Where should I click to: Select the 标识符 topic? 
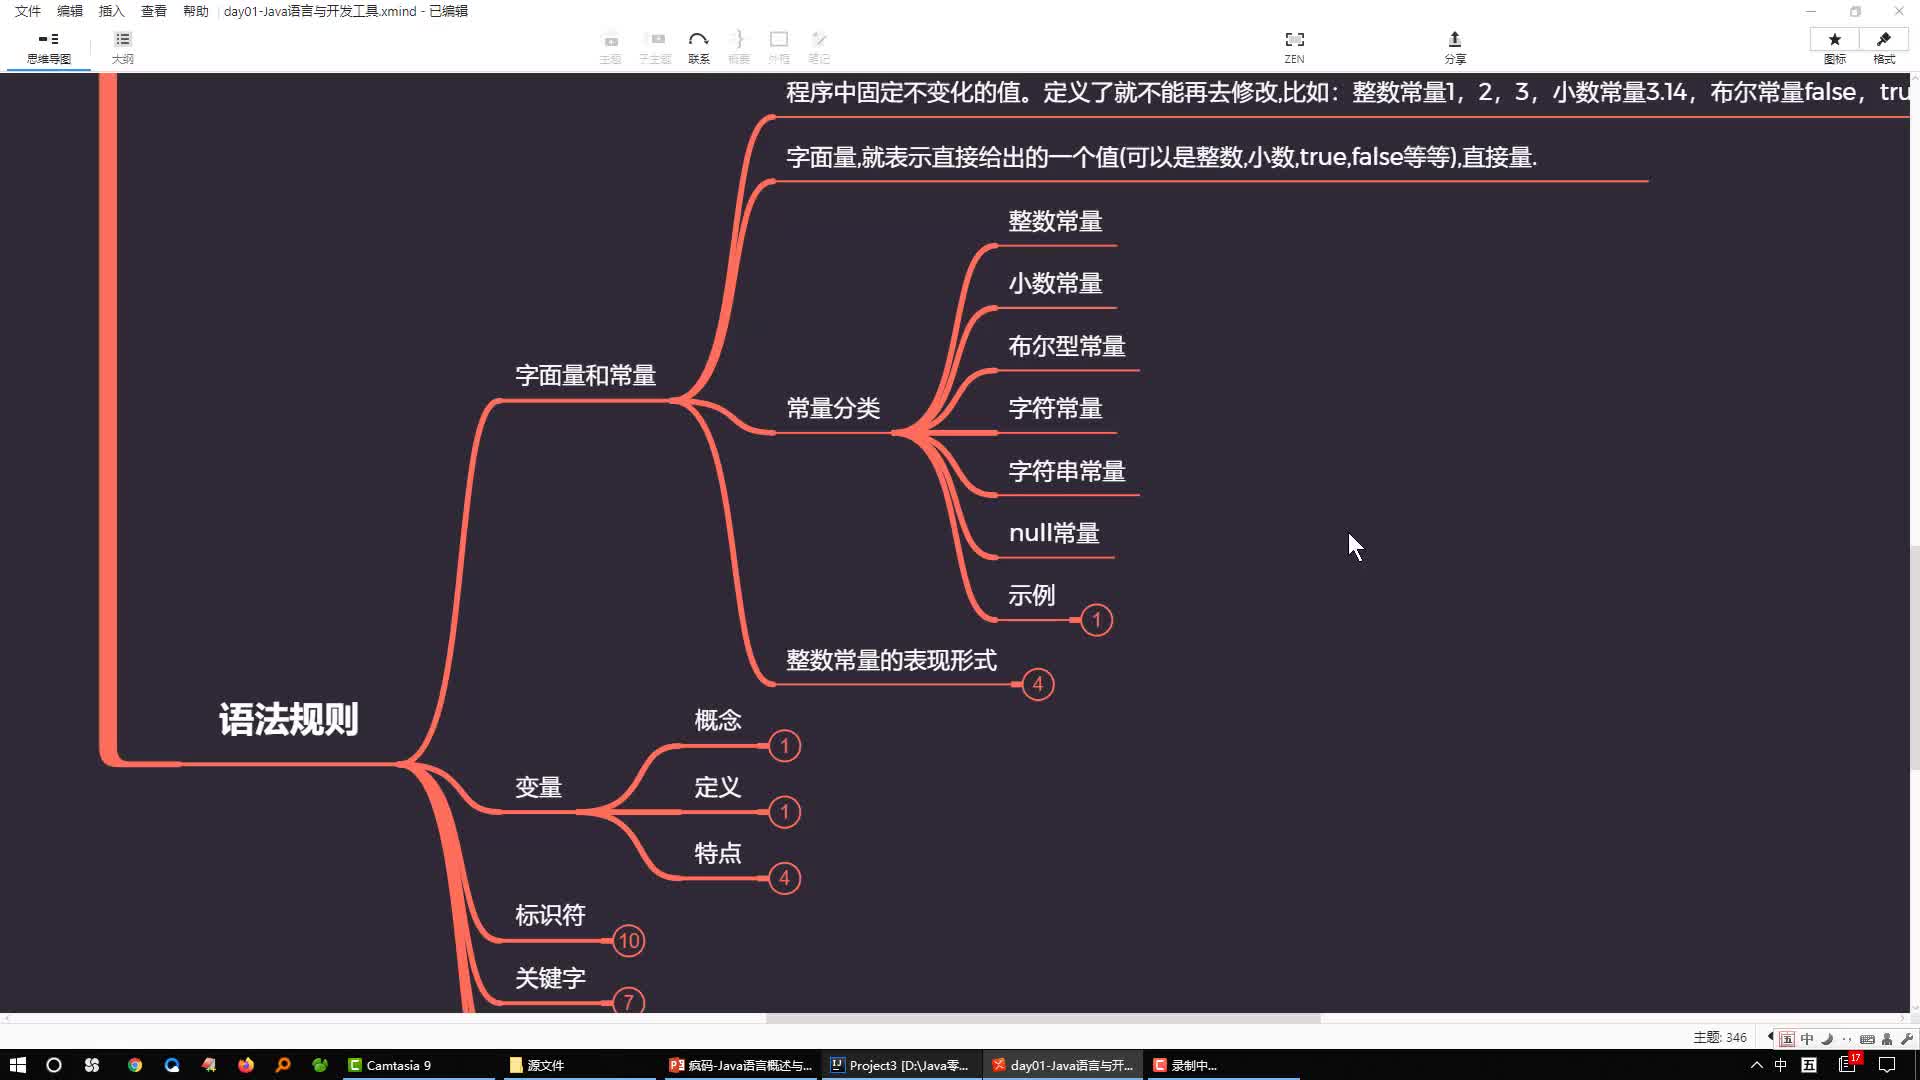550,915
